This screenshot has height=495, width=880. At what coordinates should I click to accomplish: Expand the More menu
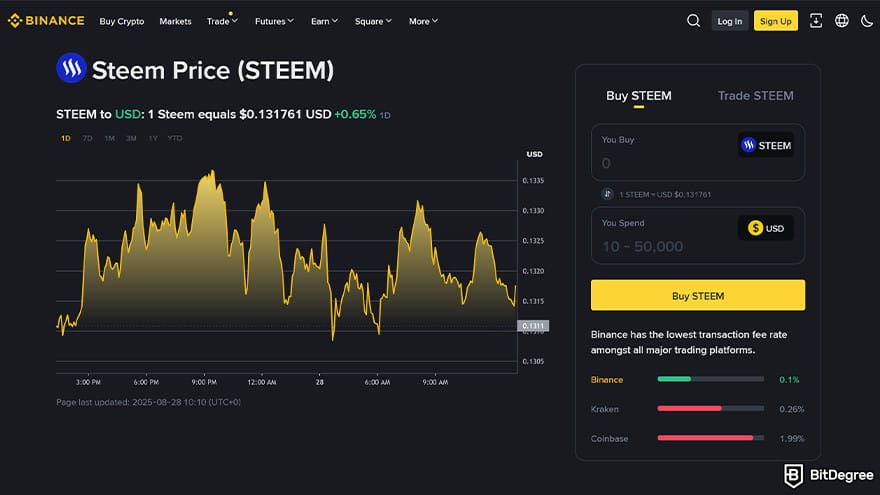click(x=423, y=21)
